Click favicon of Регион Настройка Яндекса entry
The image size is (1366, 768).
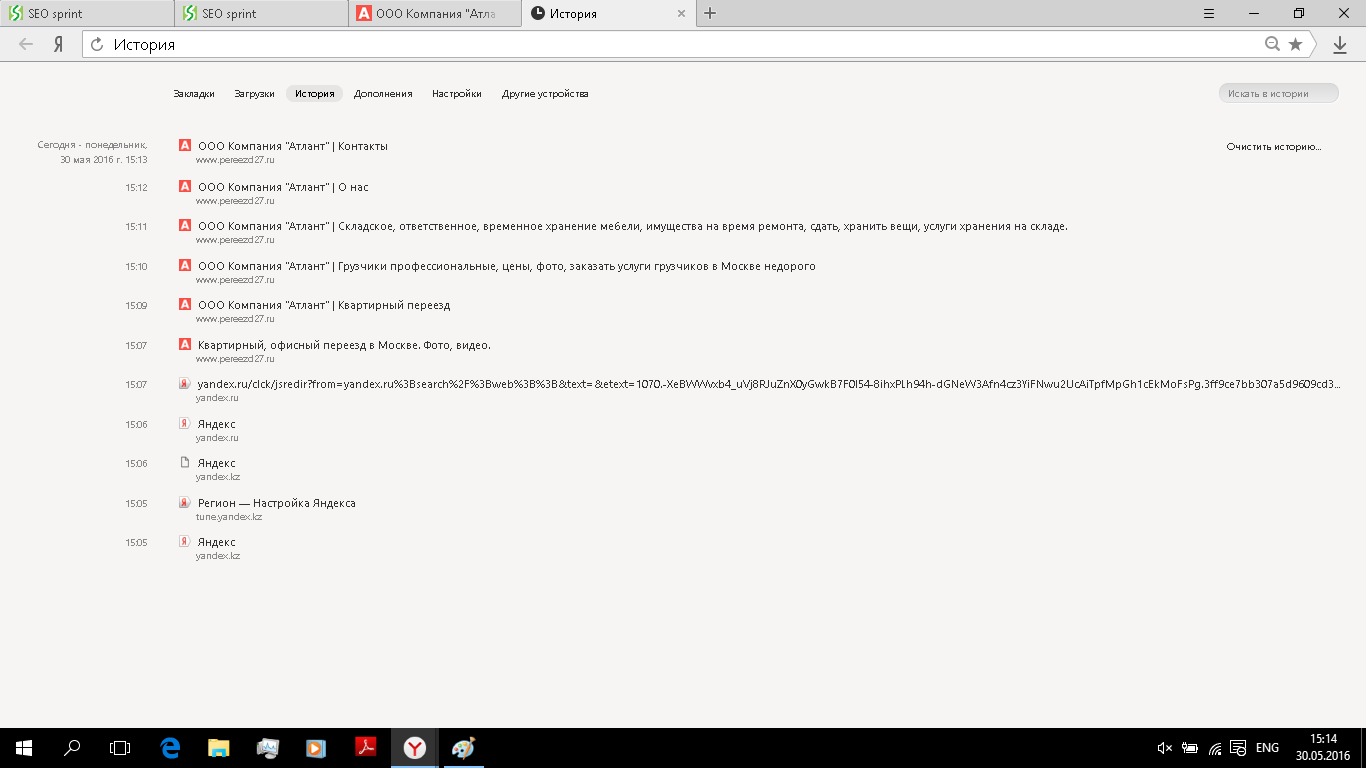click(184, 502)
